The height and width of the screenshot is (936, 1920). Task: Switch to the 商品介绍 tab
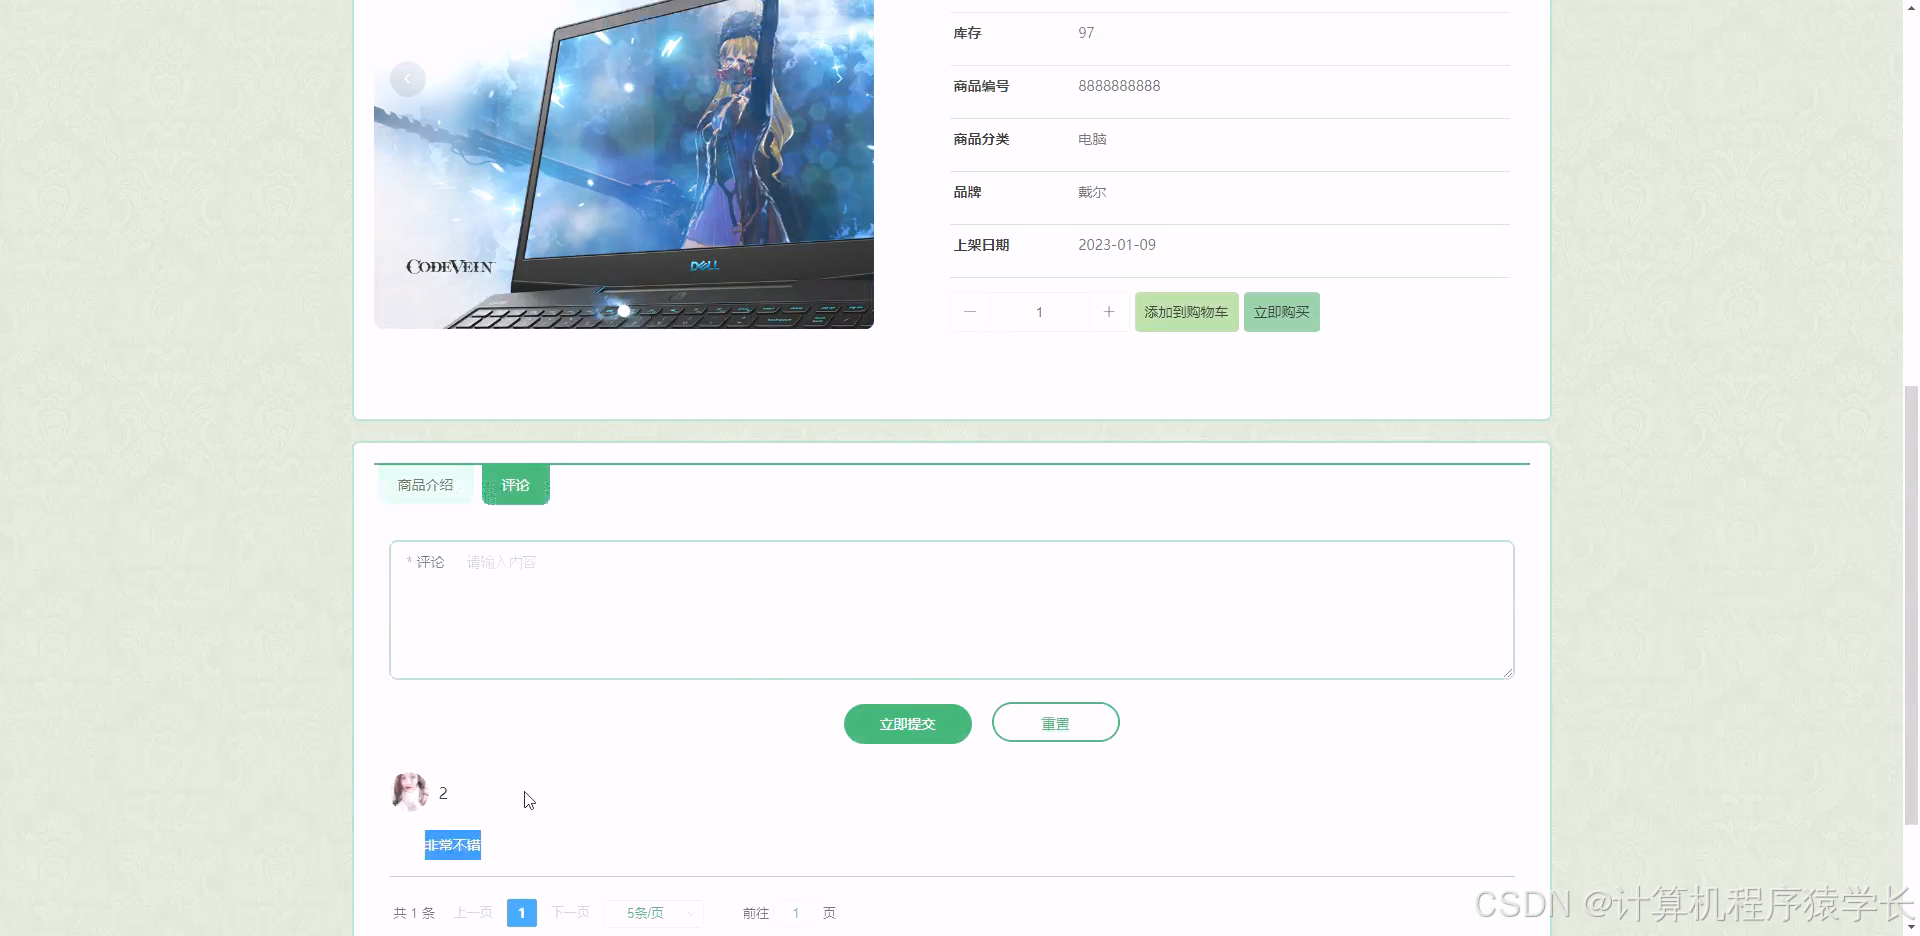[425, 485]
